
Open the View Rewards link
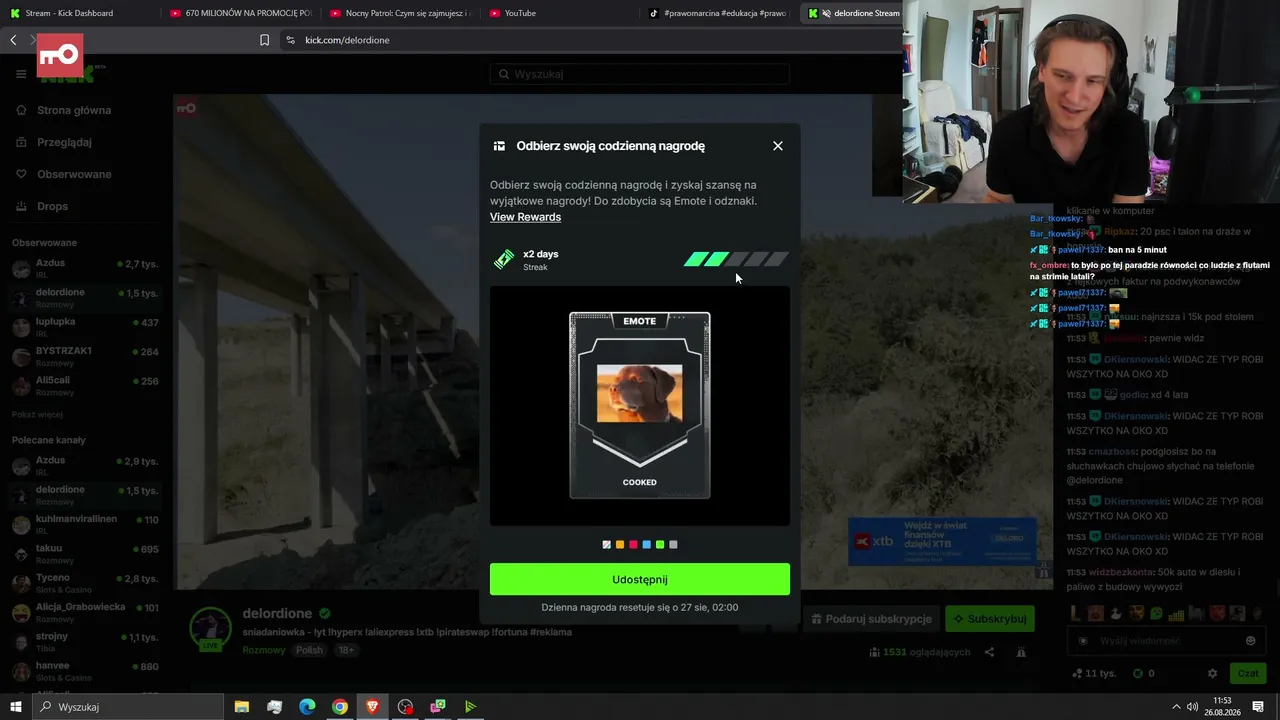(525, 217)
